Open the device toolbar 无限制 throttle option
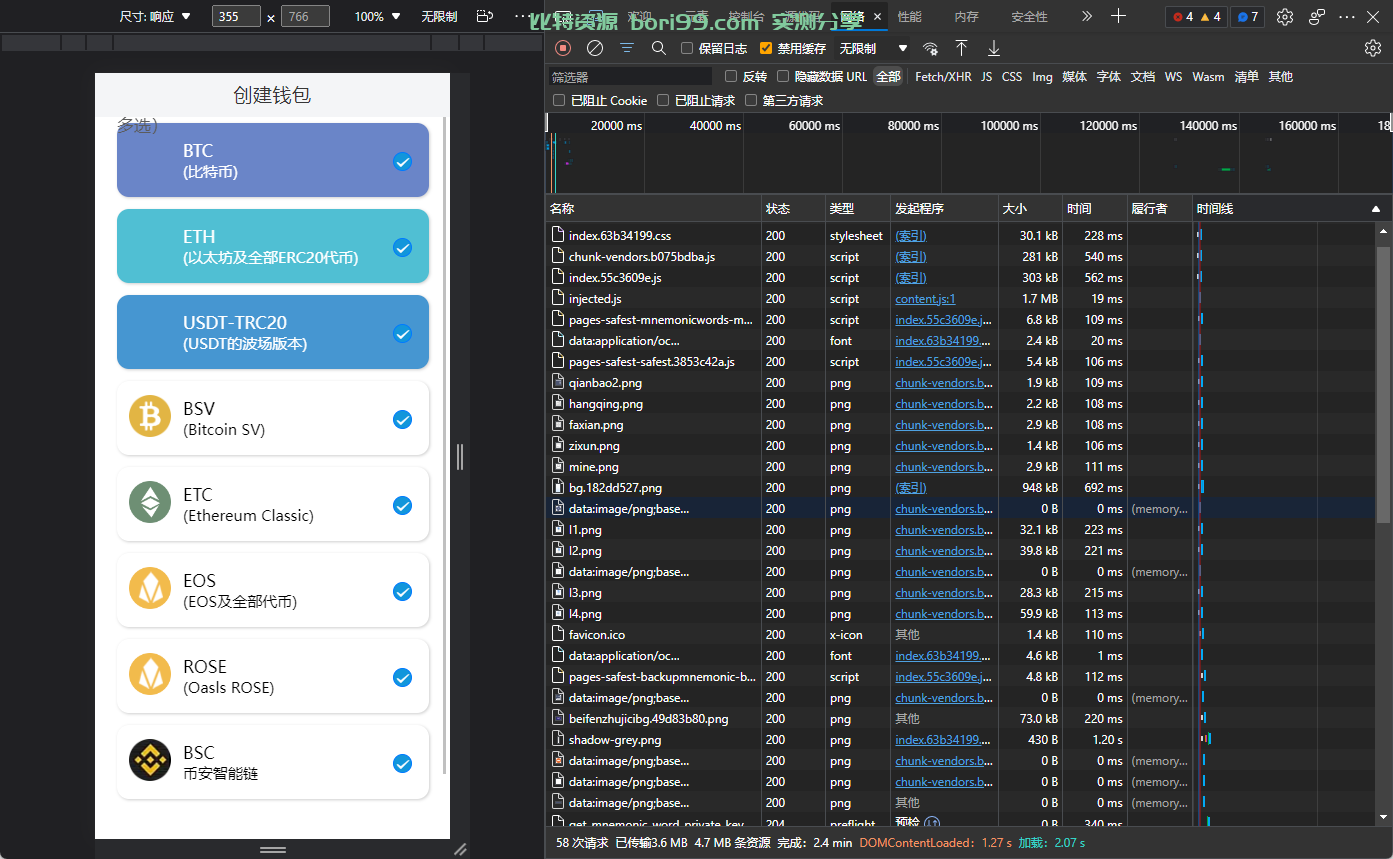This screenshot has height=859, width=1393. [x=439, y=16]
